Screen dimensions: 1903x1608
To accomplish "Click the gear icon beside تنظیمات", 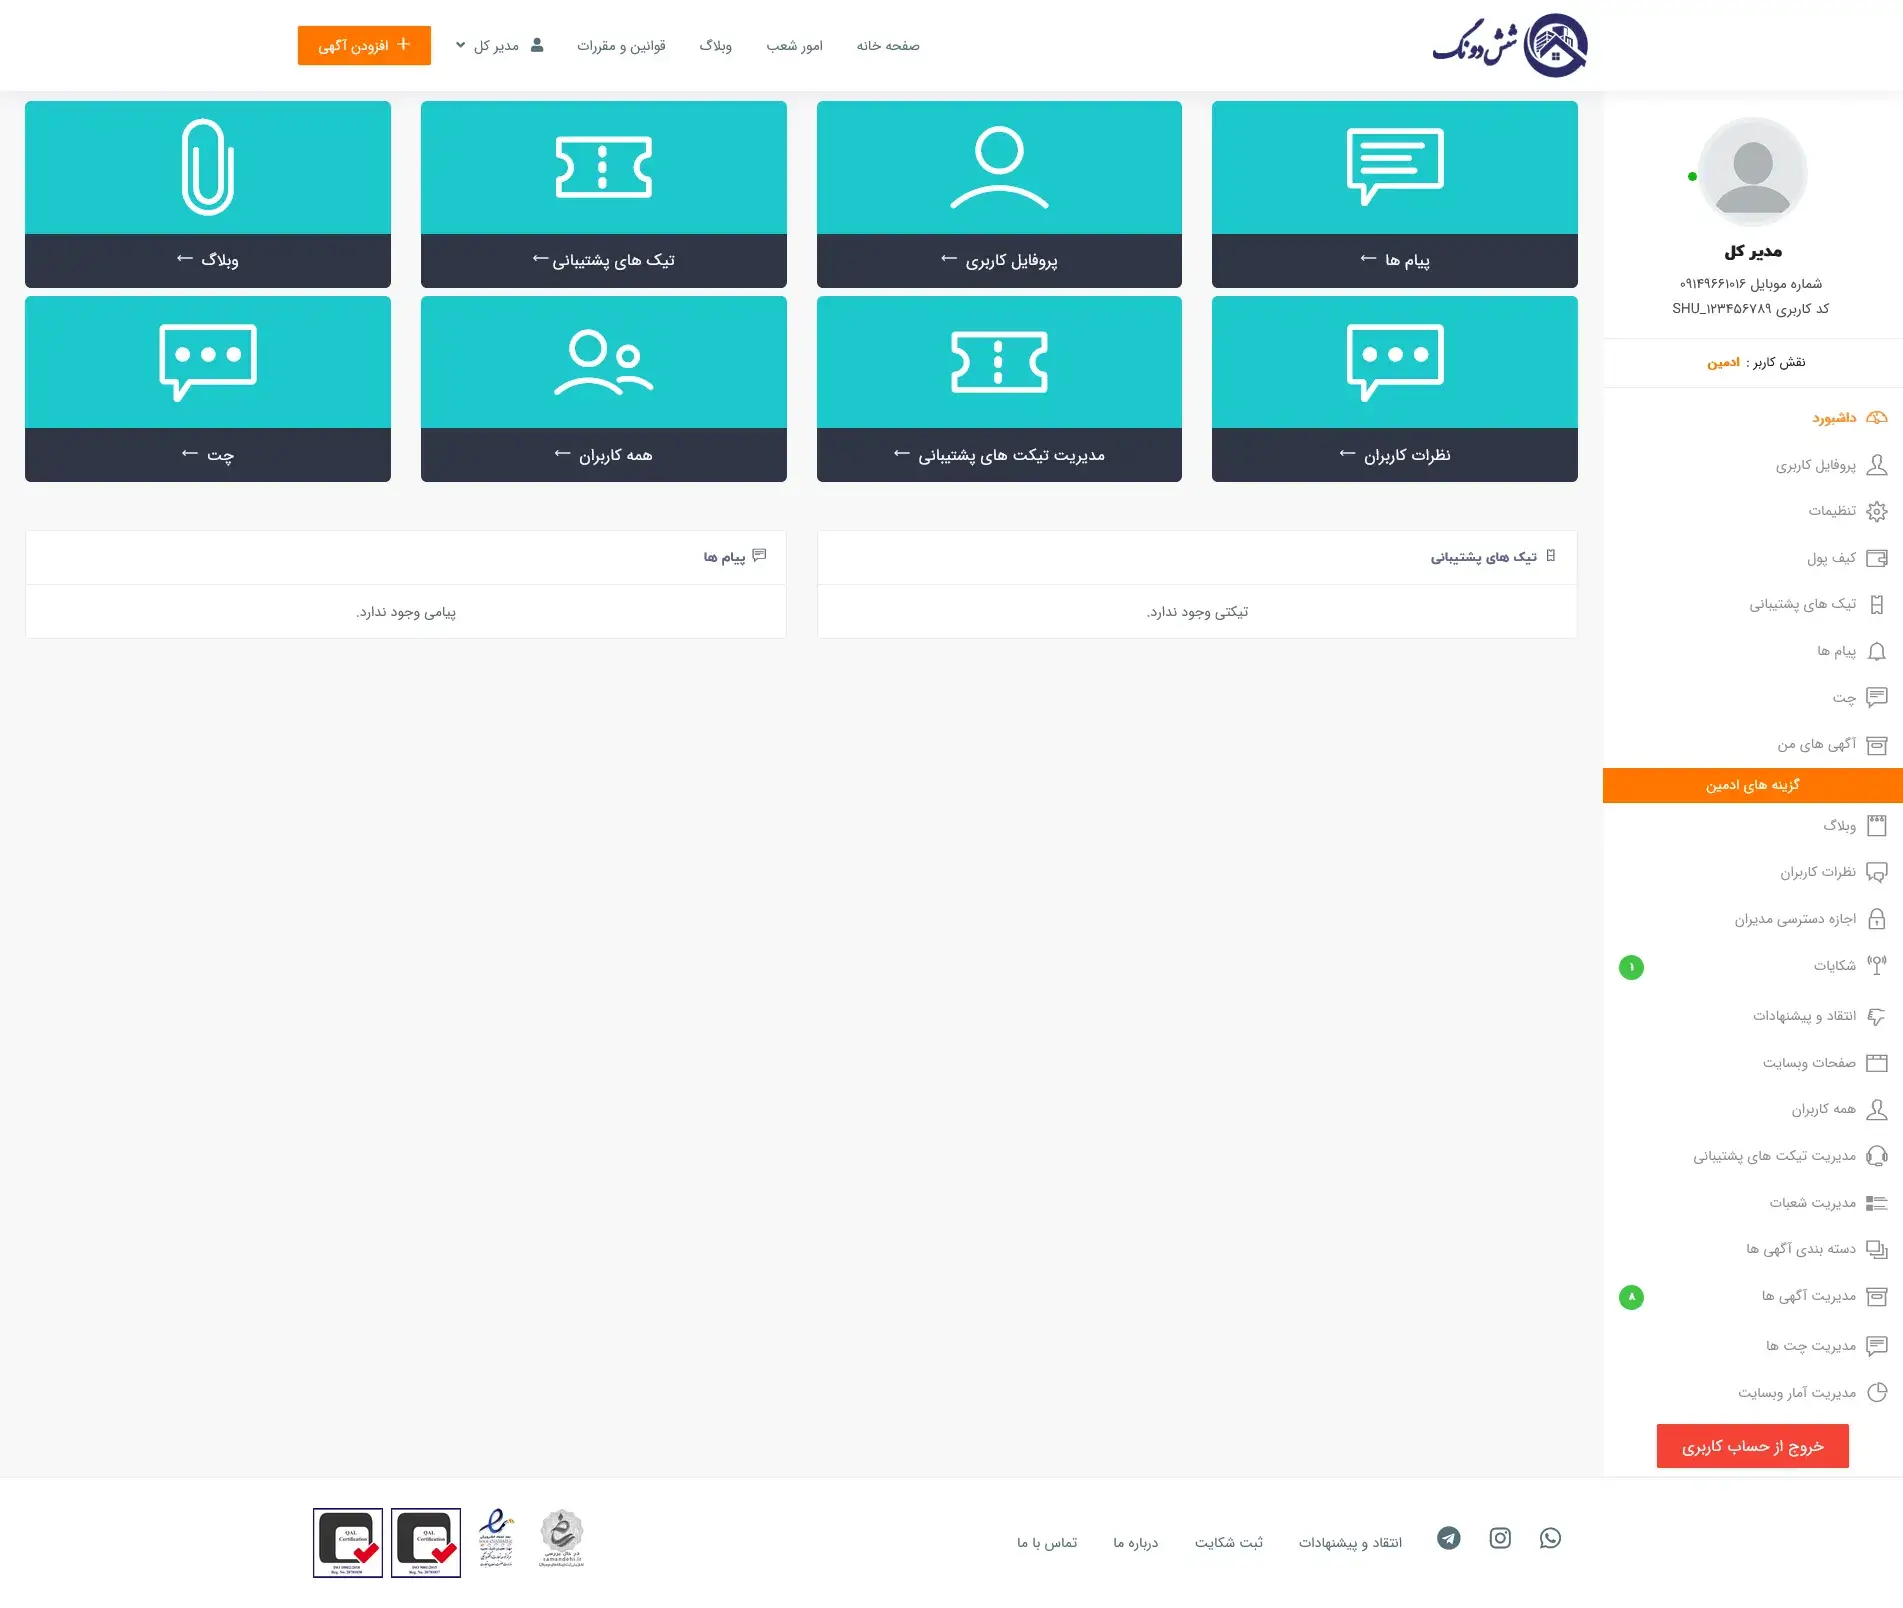I will point(1877,511).
